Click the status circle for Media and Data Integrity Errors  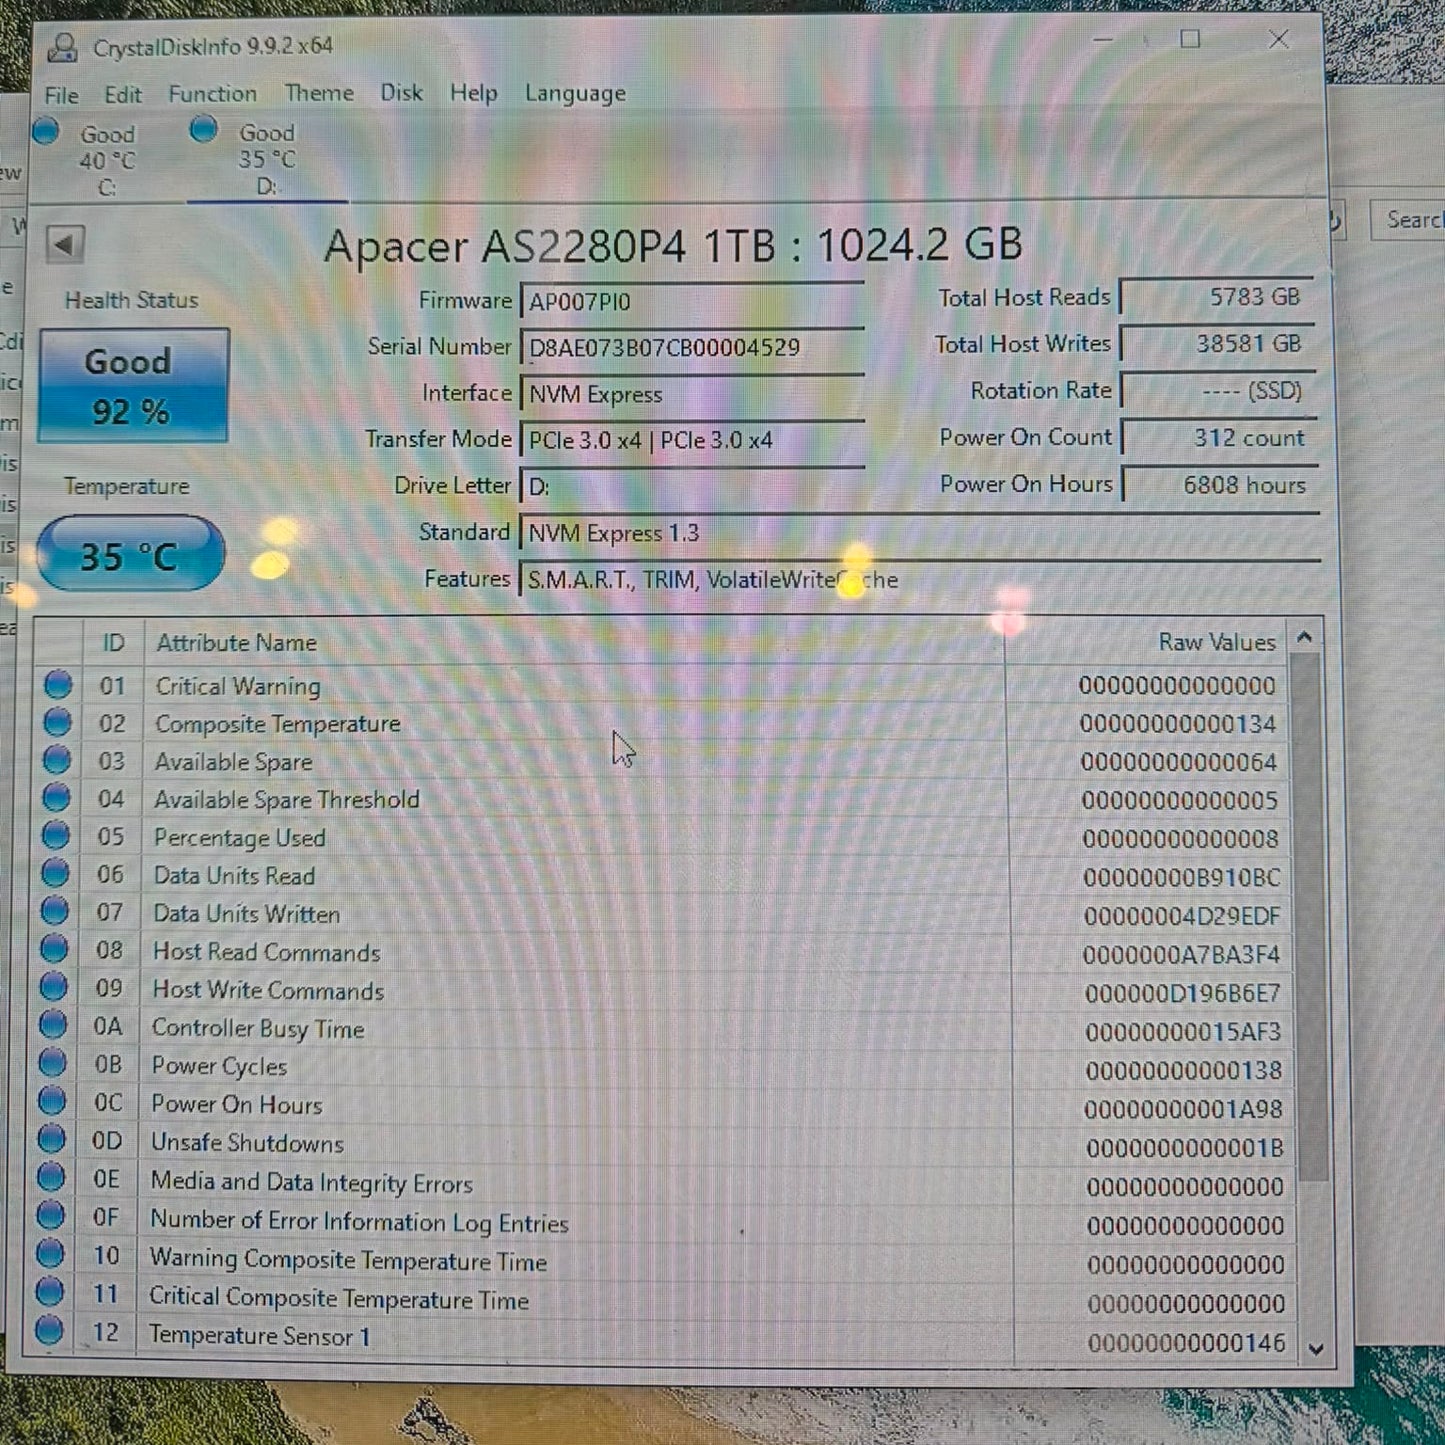(51, 1178)
